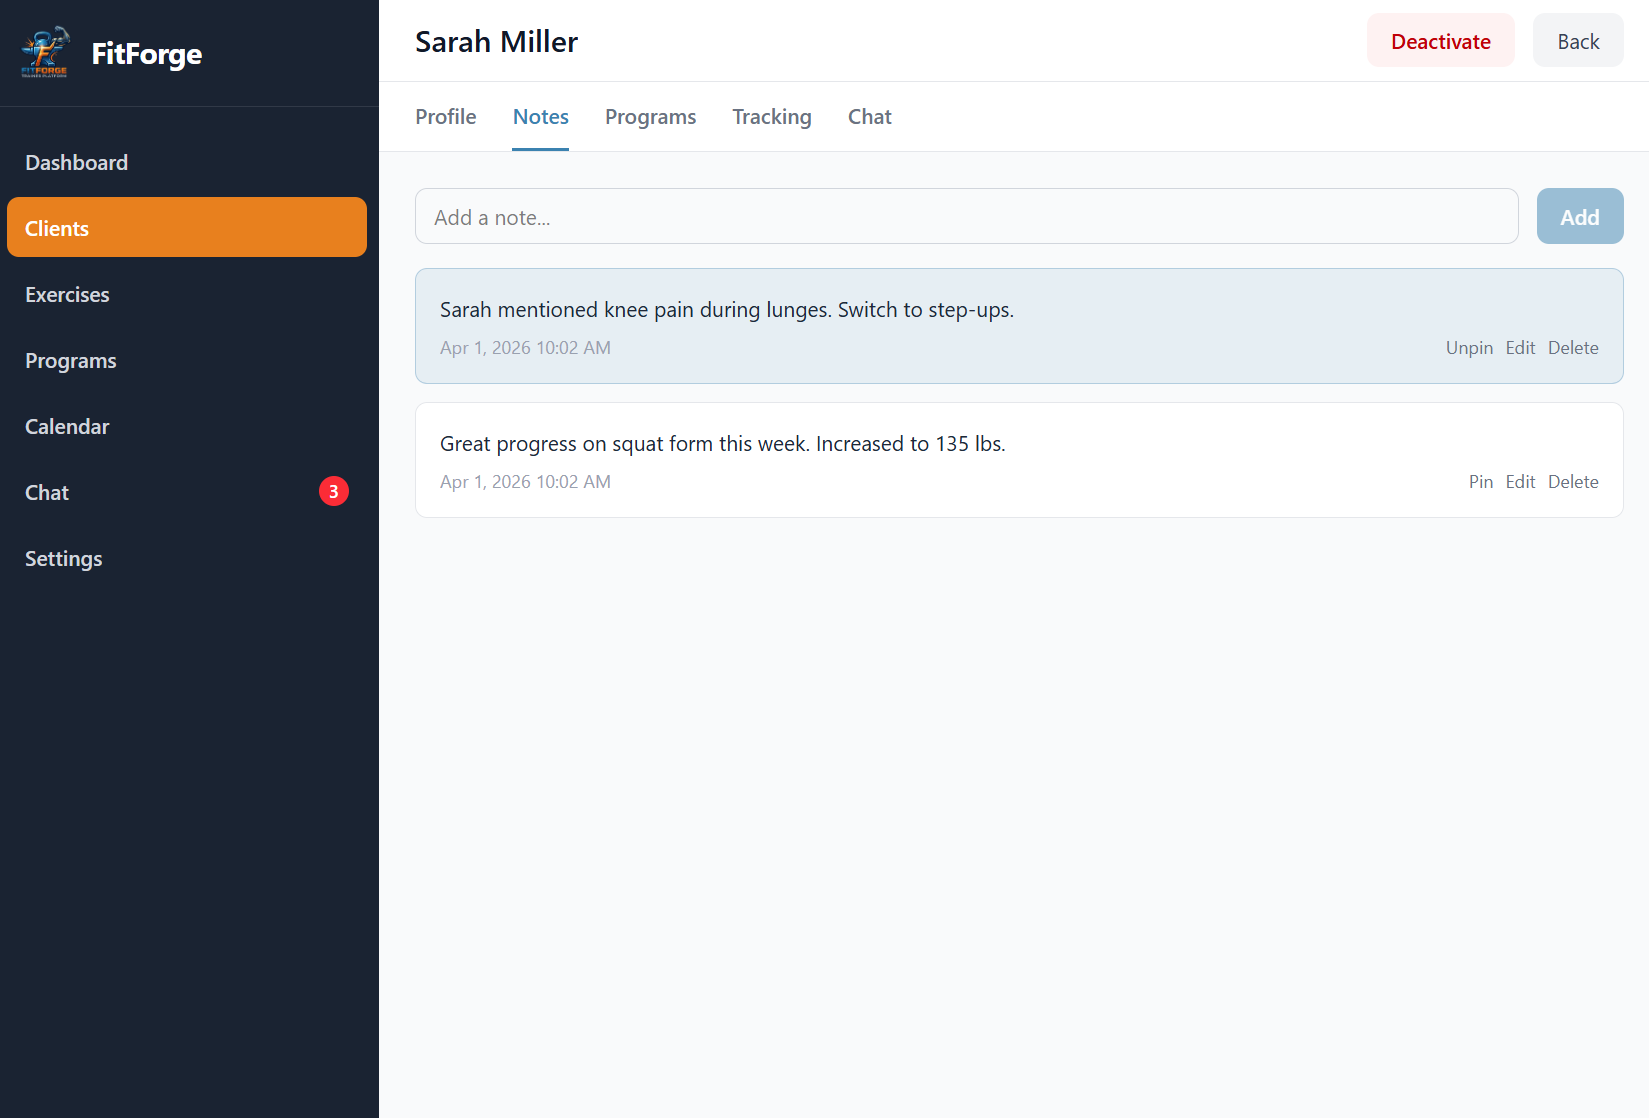
Task: Click the FitForge logo icon
Action: (x=45, y=53)
